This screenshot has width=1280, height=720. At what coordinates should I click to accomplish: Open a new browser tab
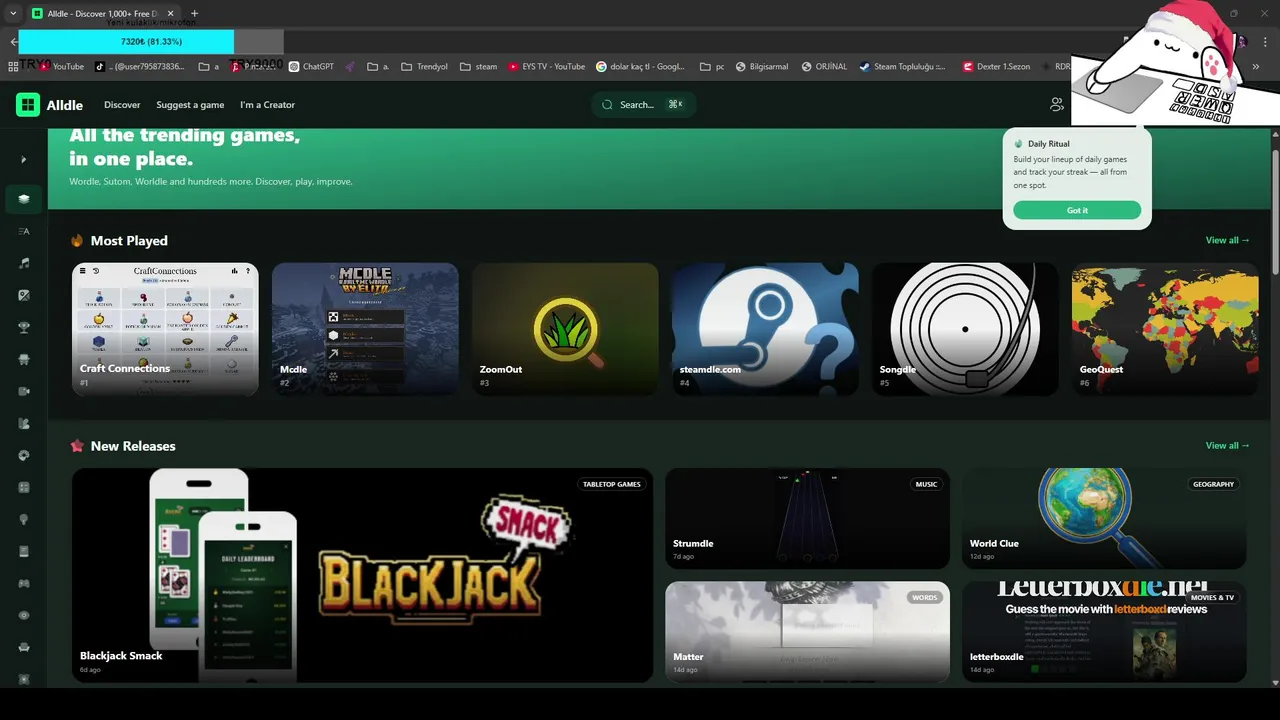[x=194, y=14]
